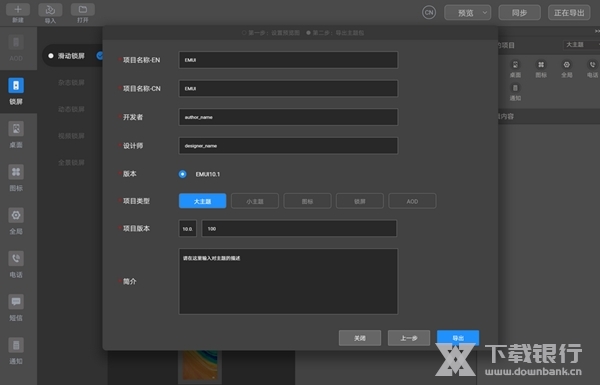This screenshot has height=385, width=600.
Task: Select the EMUI10.1 version radio button
Action: pyautogui.click(x=183, y=174)
